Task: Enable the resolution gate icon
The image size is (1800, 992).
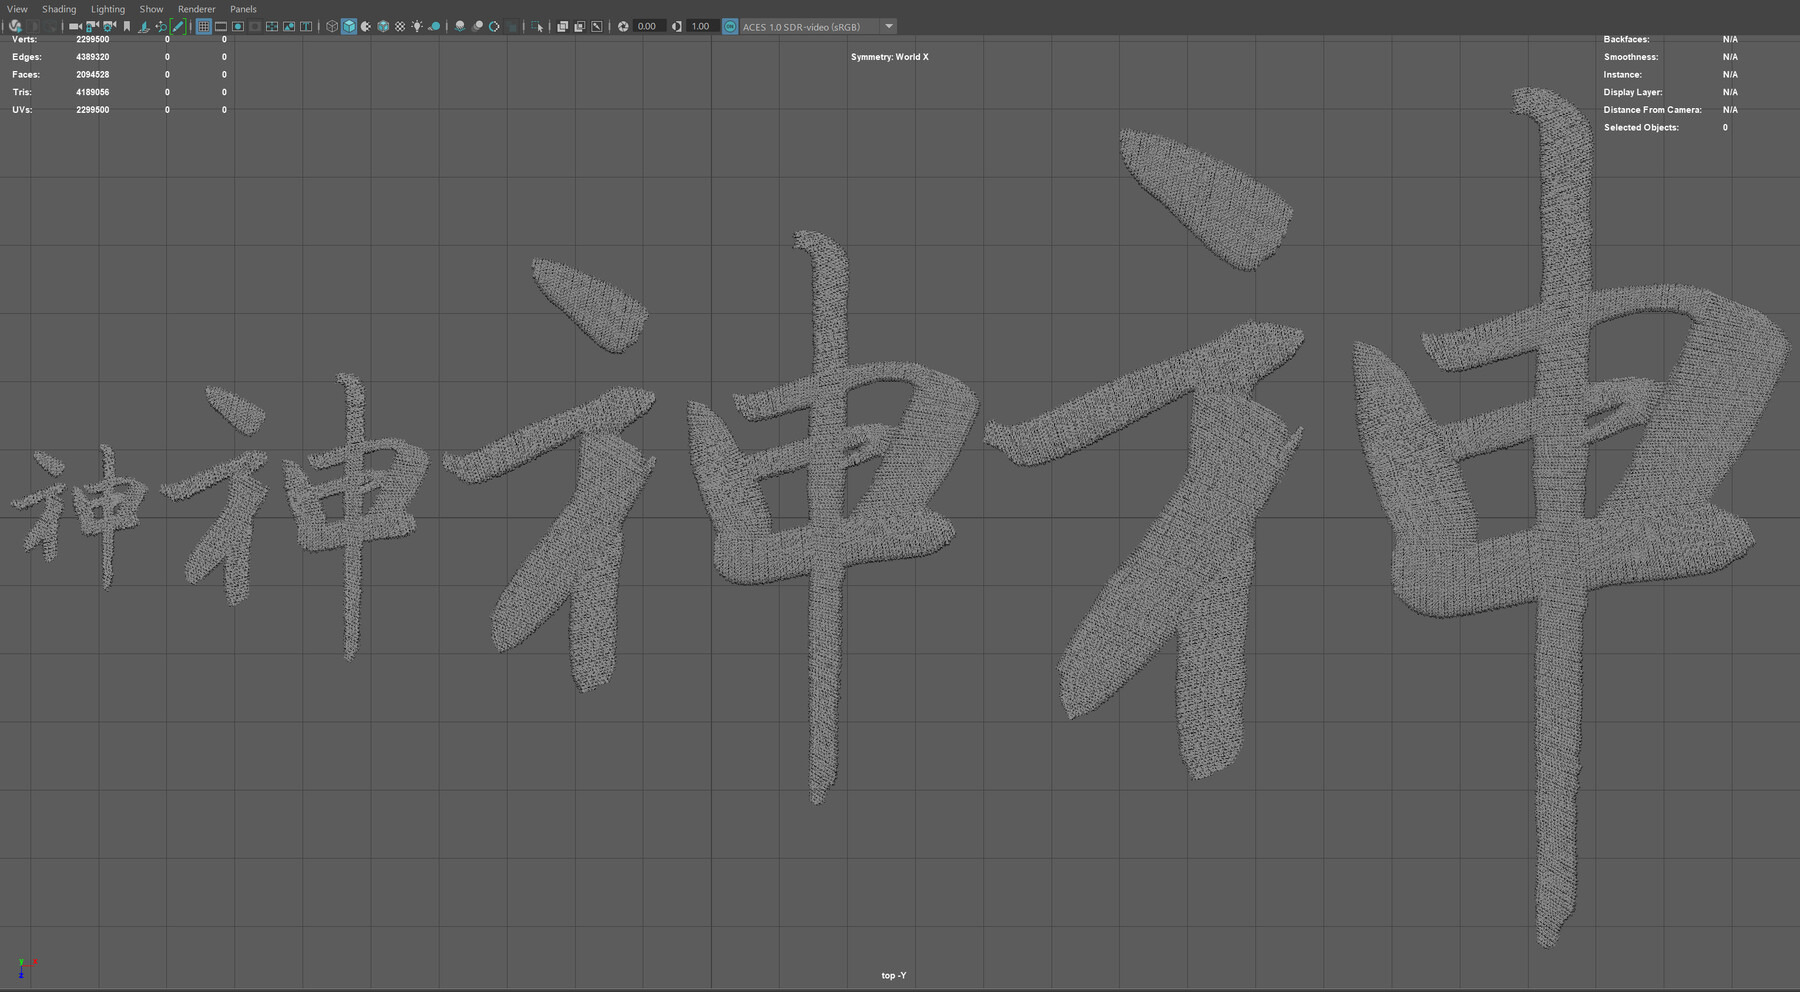Action: tap(238, 26)
